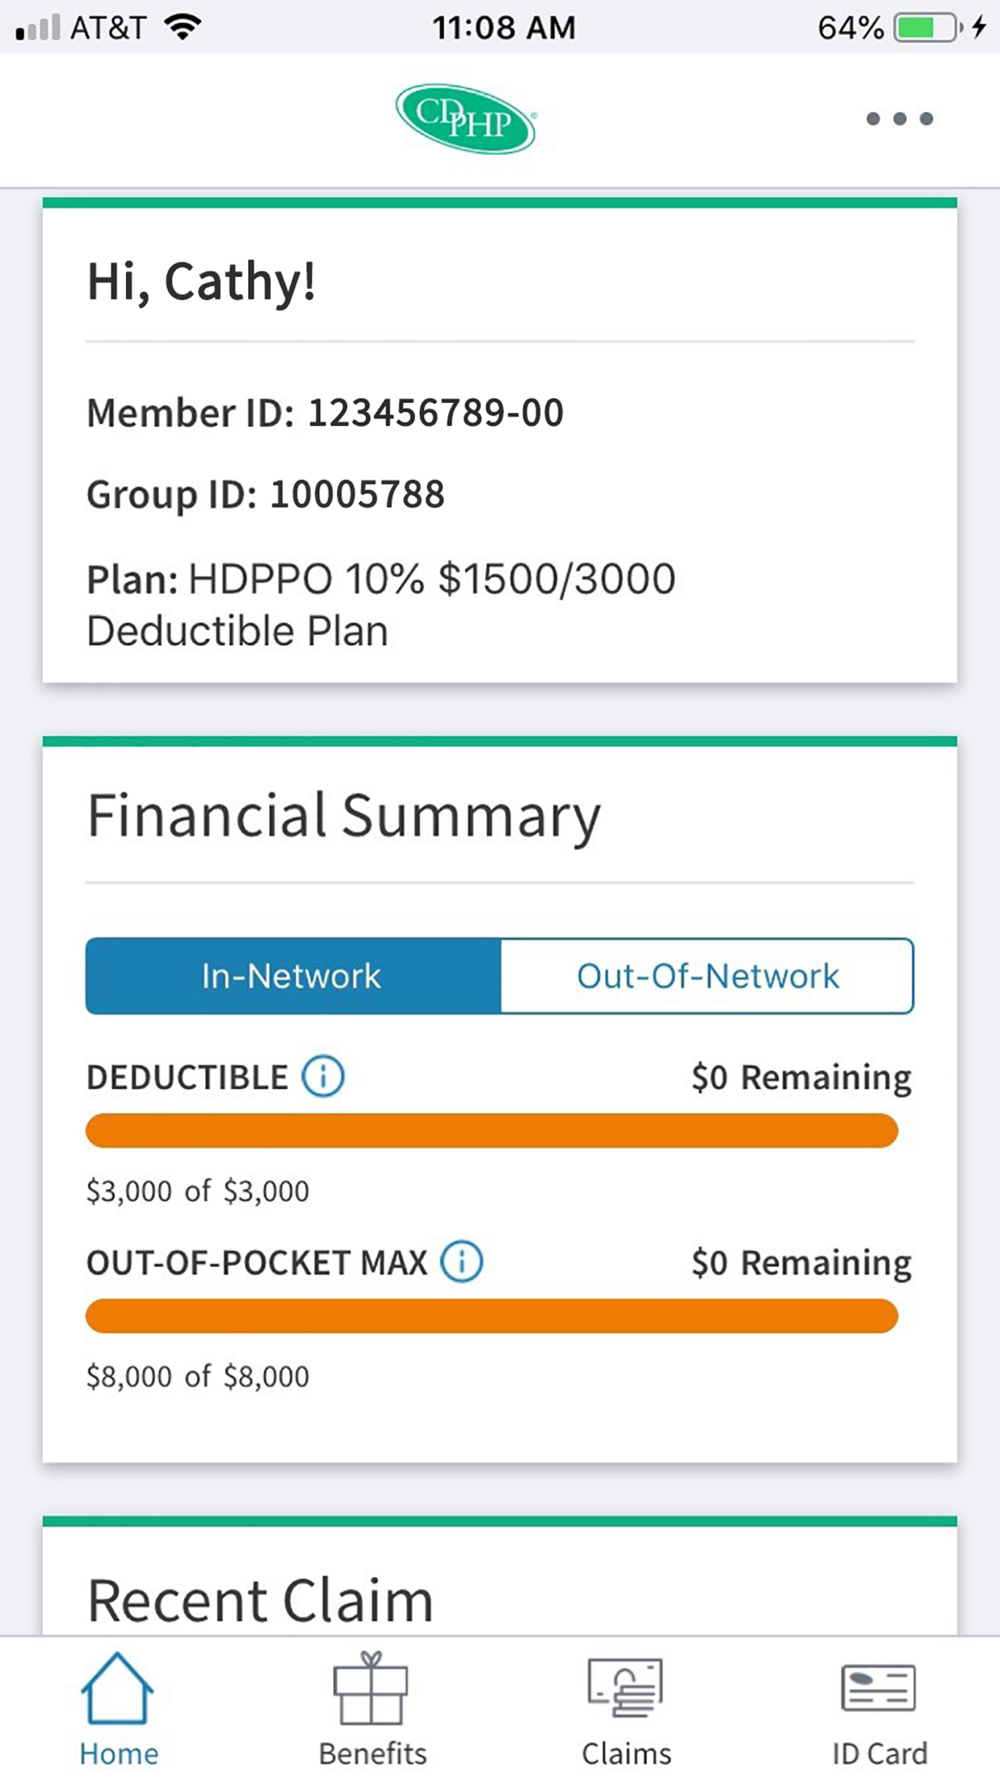The width and height of the screenshot is (1000, 1778).
Task: Open Claims via the documents icon
Action: coord(626,1689)
